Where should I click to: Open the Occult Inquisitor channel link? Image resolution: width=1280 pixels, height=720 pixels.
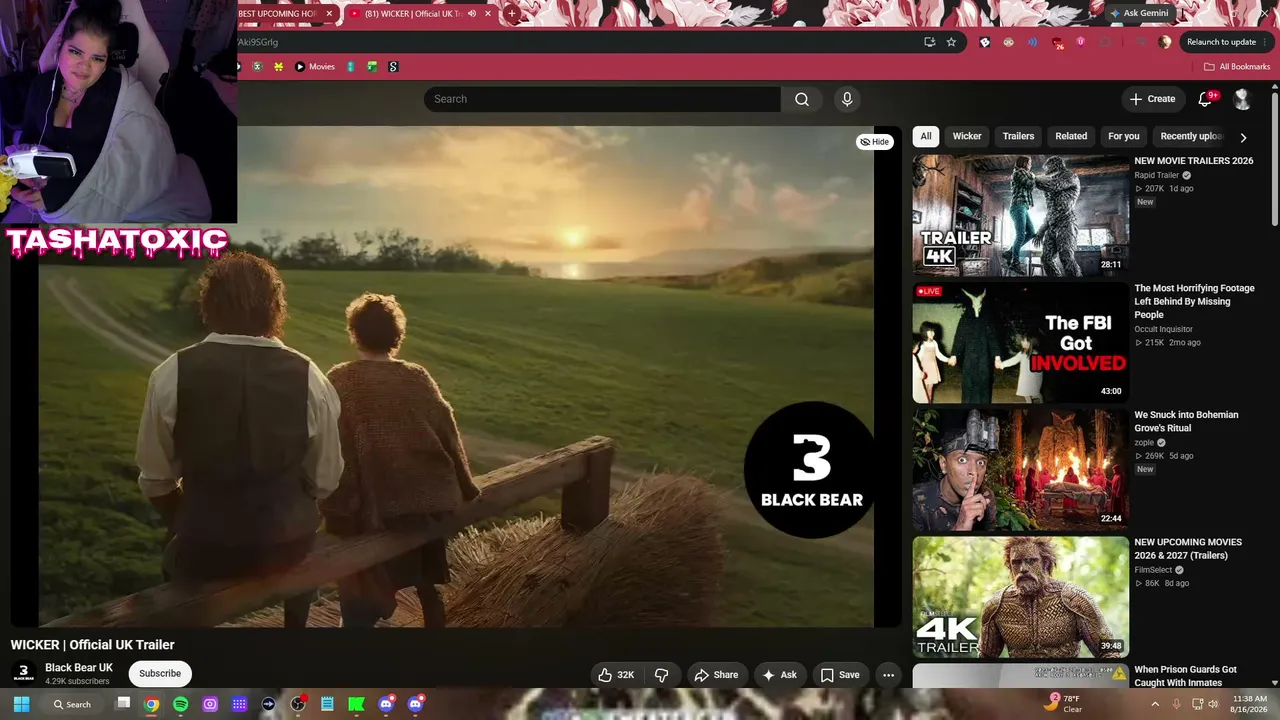point(1163,329)
